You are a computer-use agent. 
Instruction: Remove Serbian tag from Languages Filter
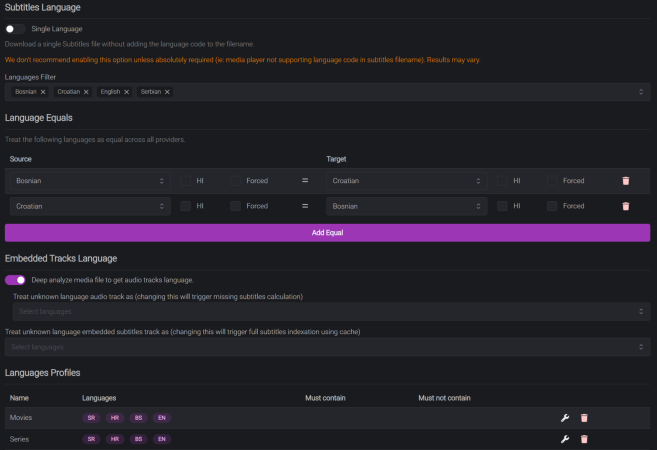(167, 92)
